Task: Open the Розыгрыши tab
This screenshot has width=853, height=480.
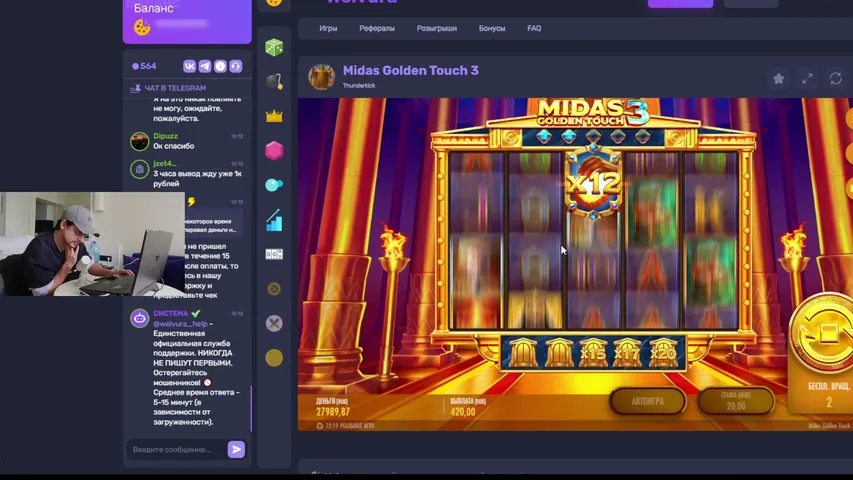Action: tap(437, 28)
